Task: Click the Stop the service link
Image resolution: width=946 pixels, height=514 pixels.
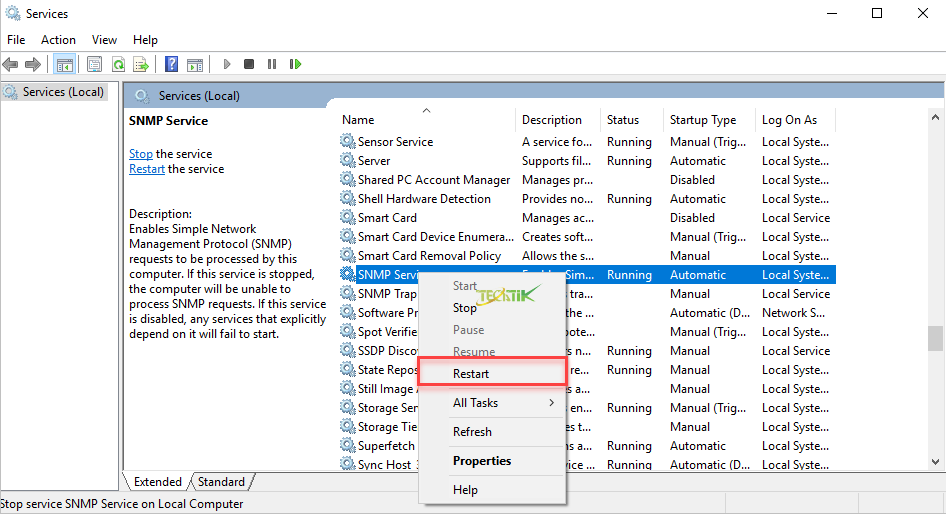Action: (x=140, y=154)
